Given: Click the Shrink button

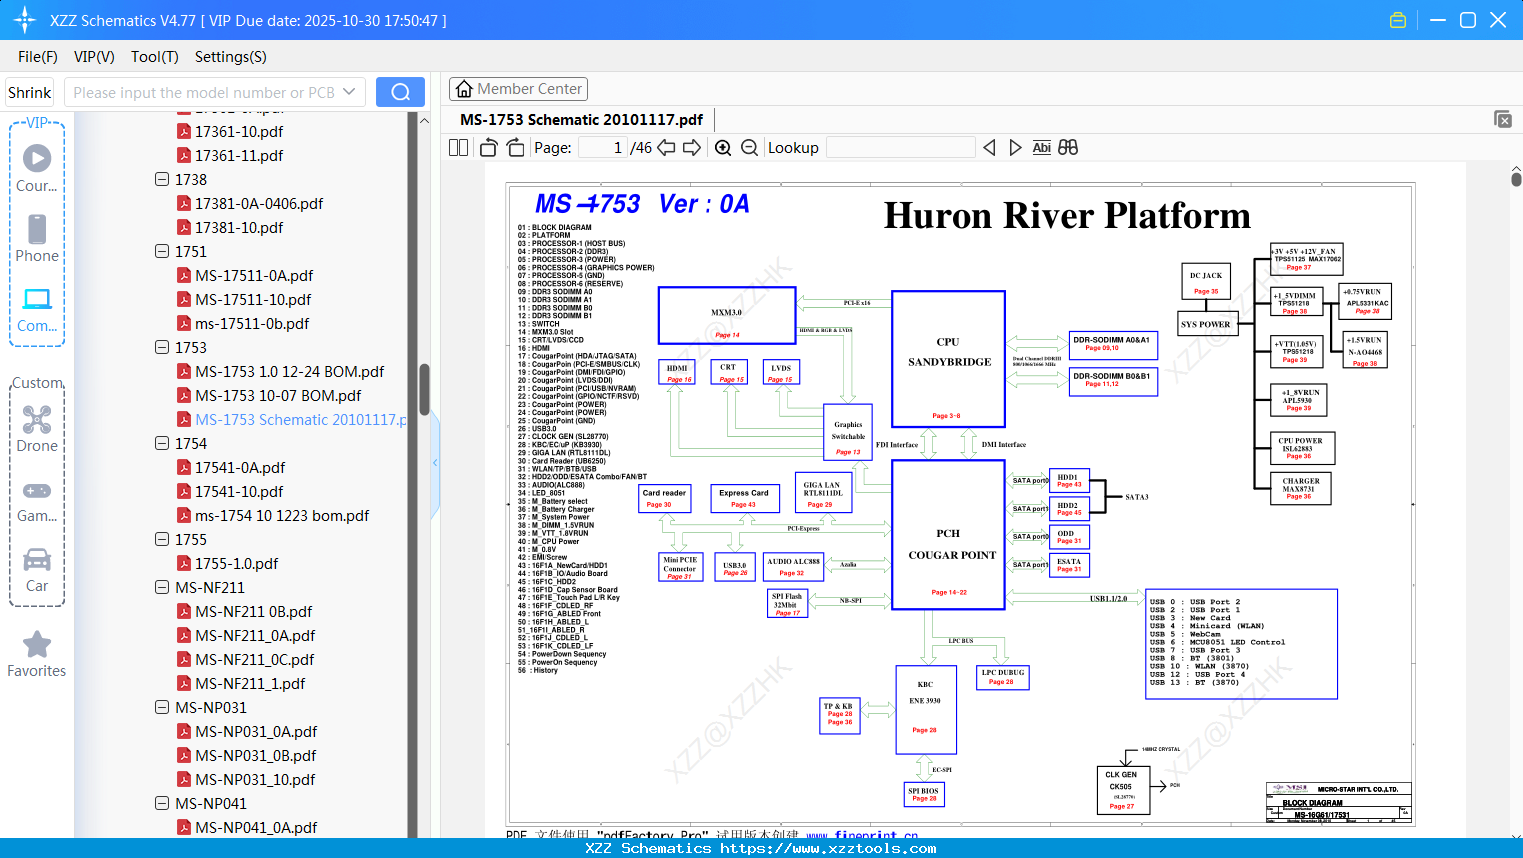Looking at the screenshot, I should pos(29,92).
